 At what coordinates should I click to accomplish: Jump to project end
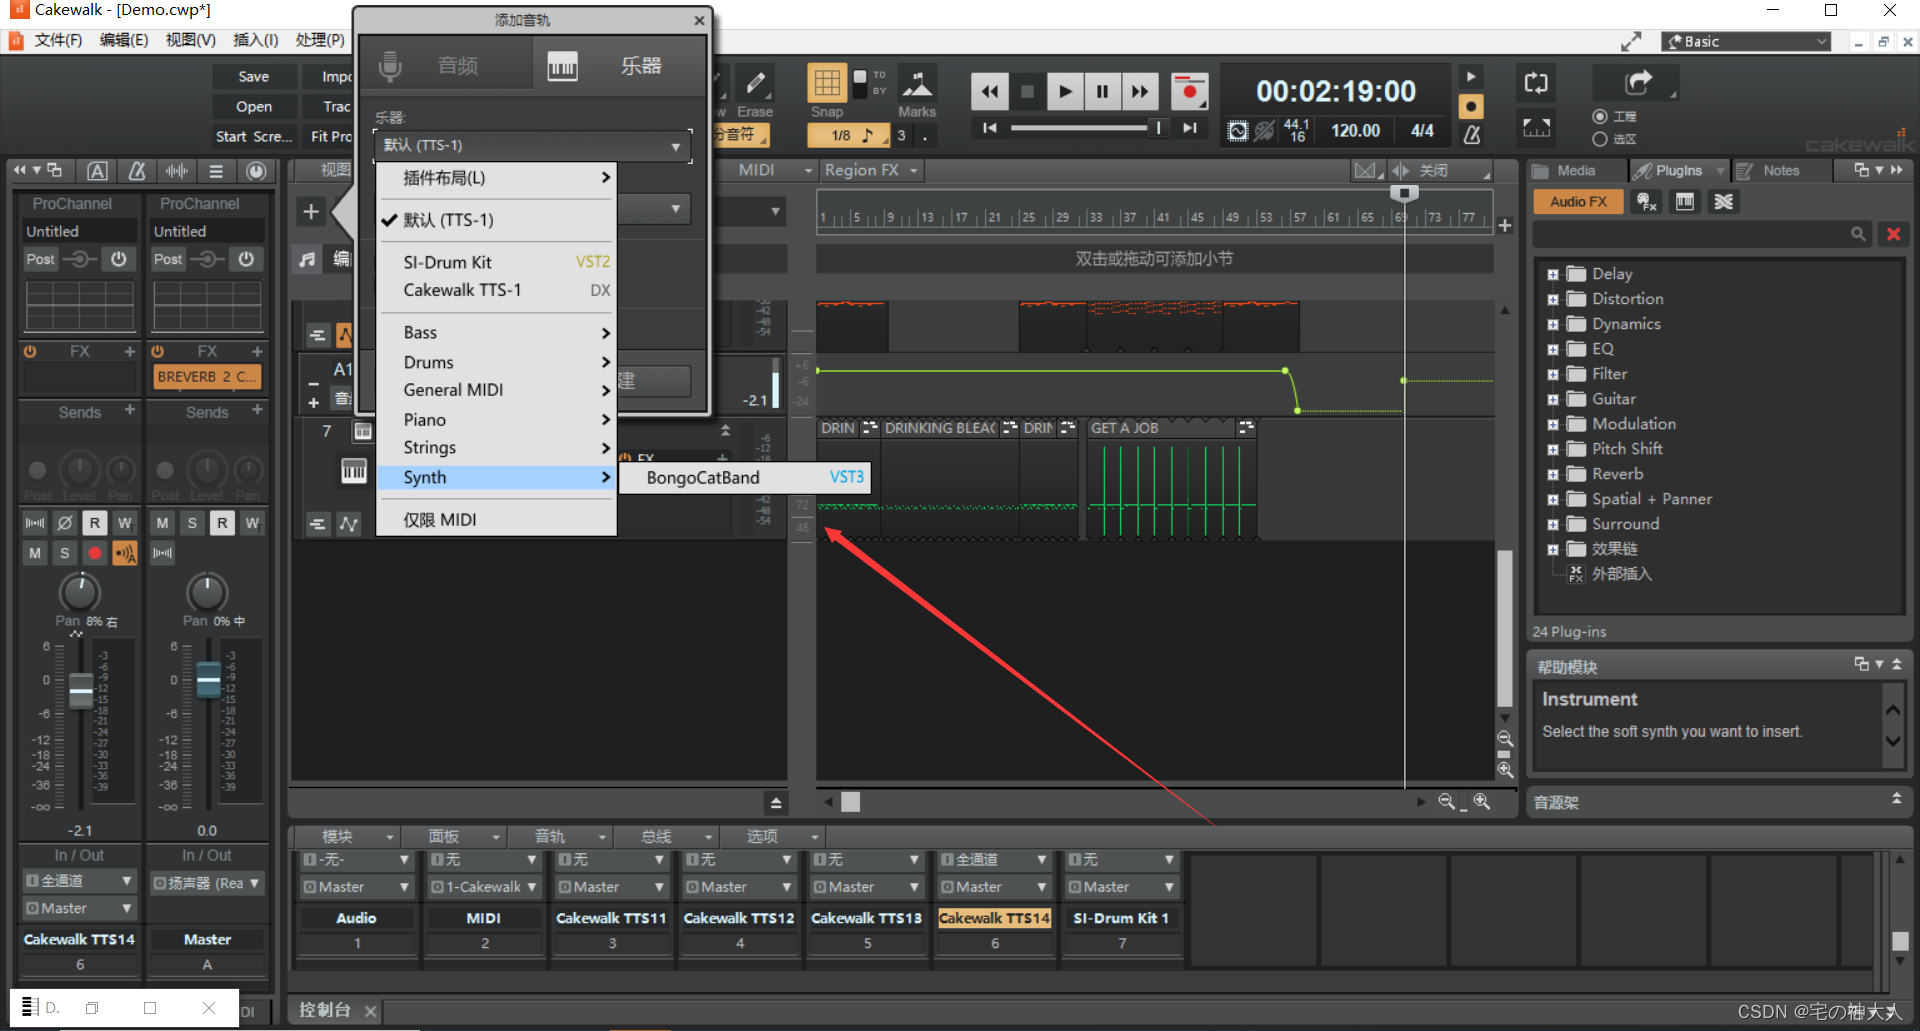point(1189,128)
